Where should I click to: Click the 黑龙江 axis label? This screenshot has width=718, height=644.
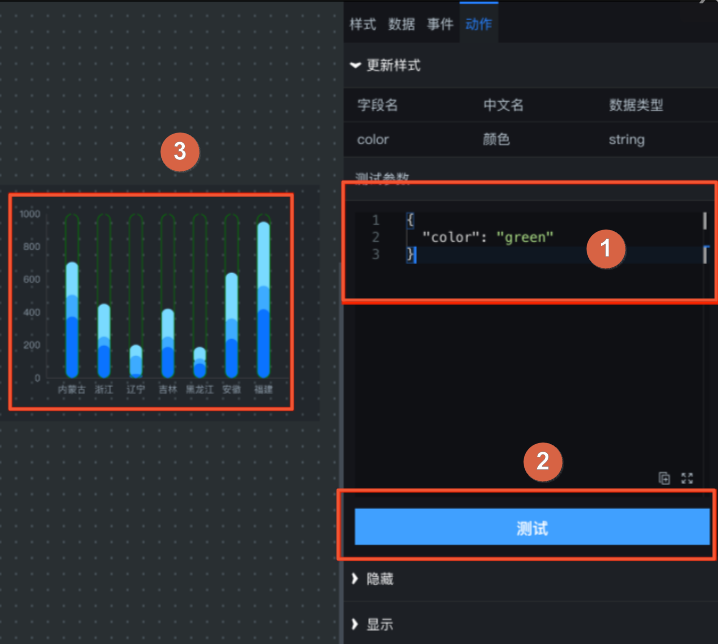coord(200,389)
